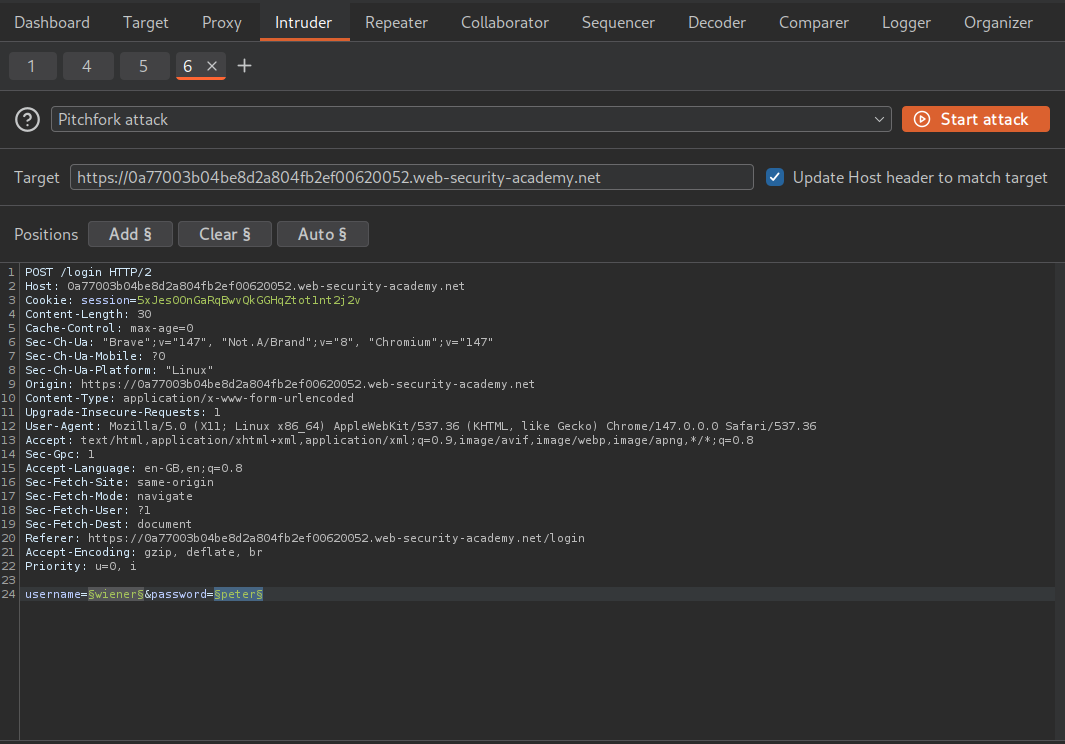Select the Decoder tab
Viewport: 1065px width, 744px height.
point(717,22)
